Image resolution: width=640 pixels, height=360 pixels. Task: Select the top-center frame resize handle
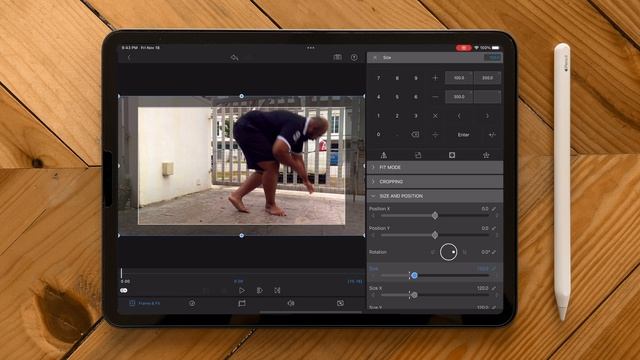click(x=242, y=96)
